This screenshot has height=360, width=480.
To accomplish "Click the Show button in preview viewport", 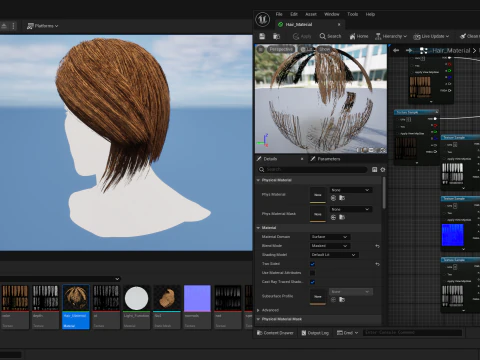I will point(324,49).
